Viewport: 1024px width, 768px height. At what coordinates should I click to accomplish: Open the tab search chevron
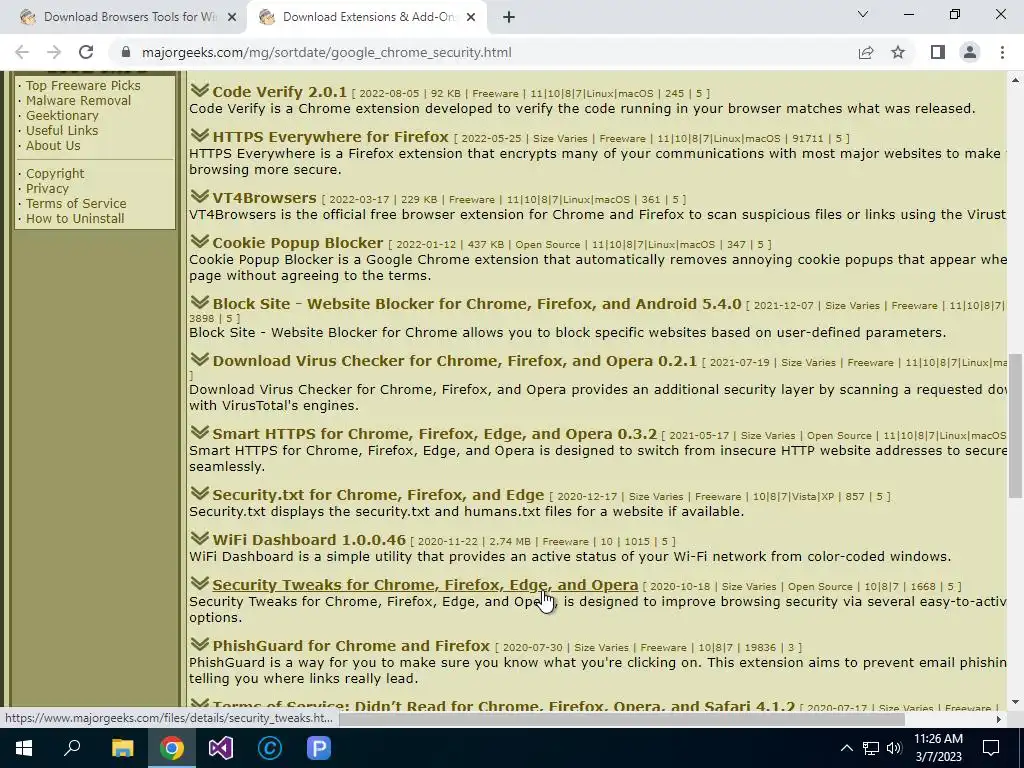click(x=863, y=14)
